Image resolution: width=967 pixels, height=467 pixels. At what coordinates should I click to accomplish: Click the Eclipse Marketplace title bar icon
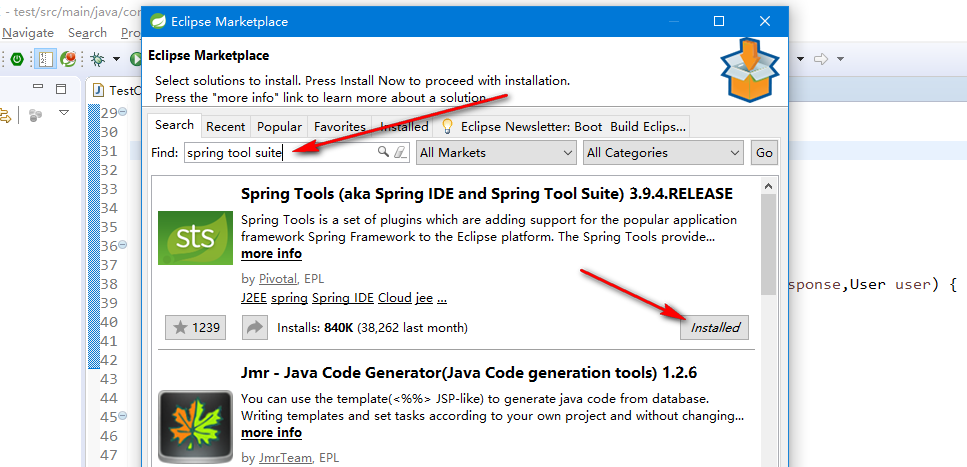158,22
